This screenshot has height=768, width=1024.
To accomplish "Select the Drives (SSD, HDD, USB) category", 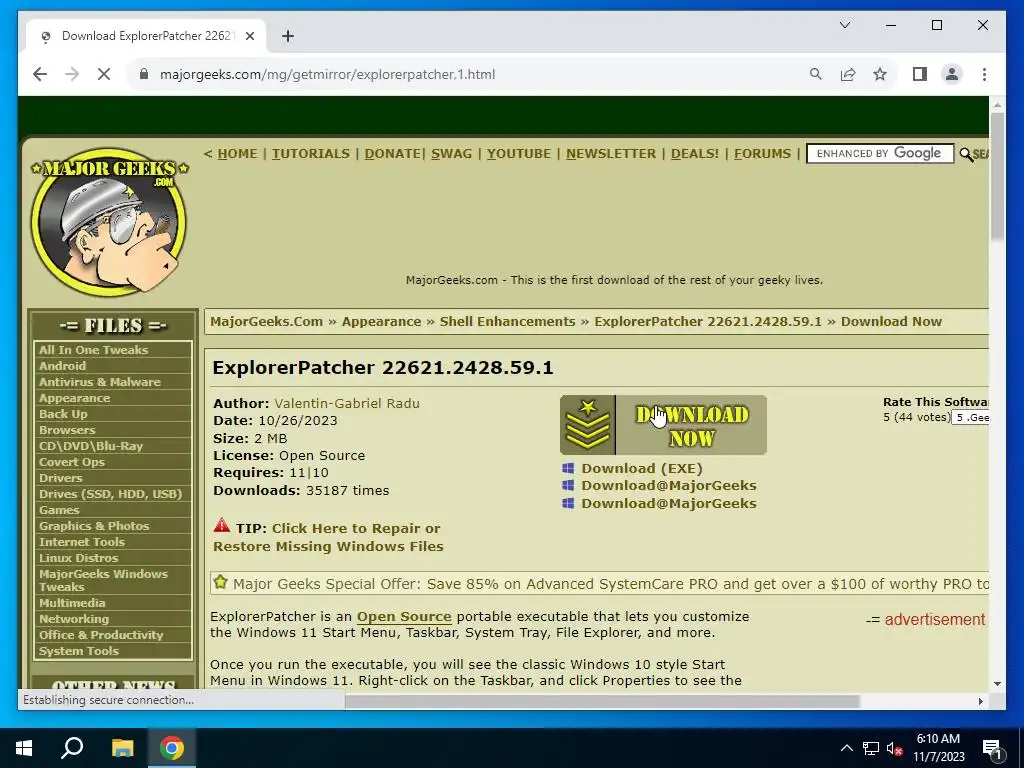I will pos(113,494).
